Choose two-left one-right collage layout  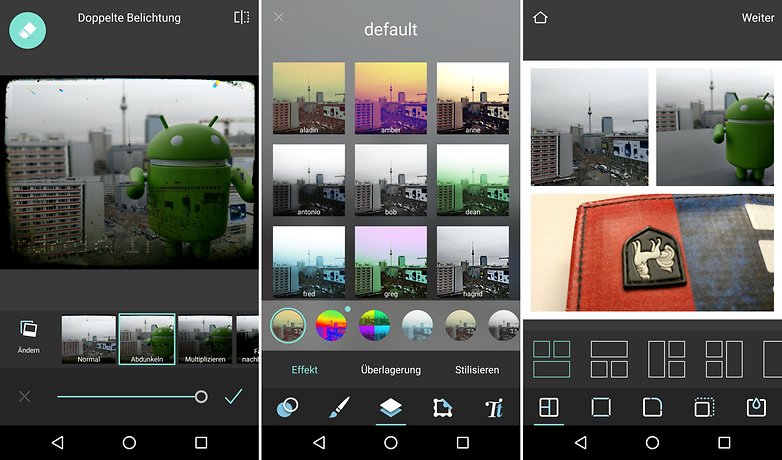point(724,359)
